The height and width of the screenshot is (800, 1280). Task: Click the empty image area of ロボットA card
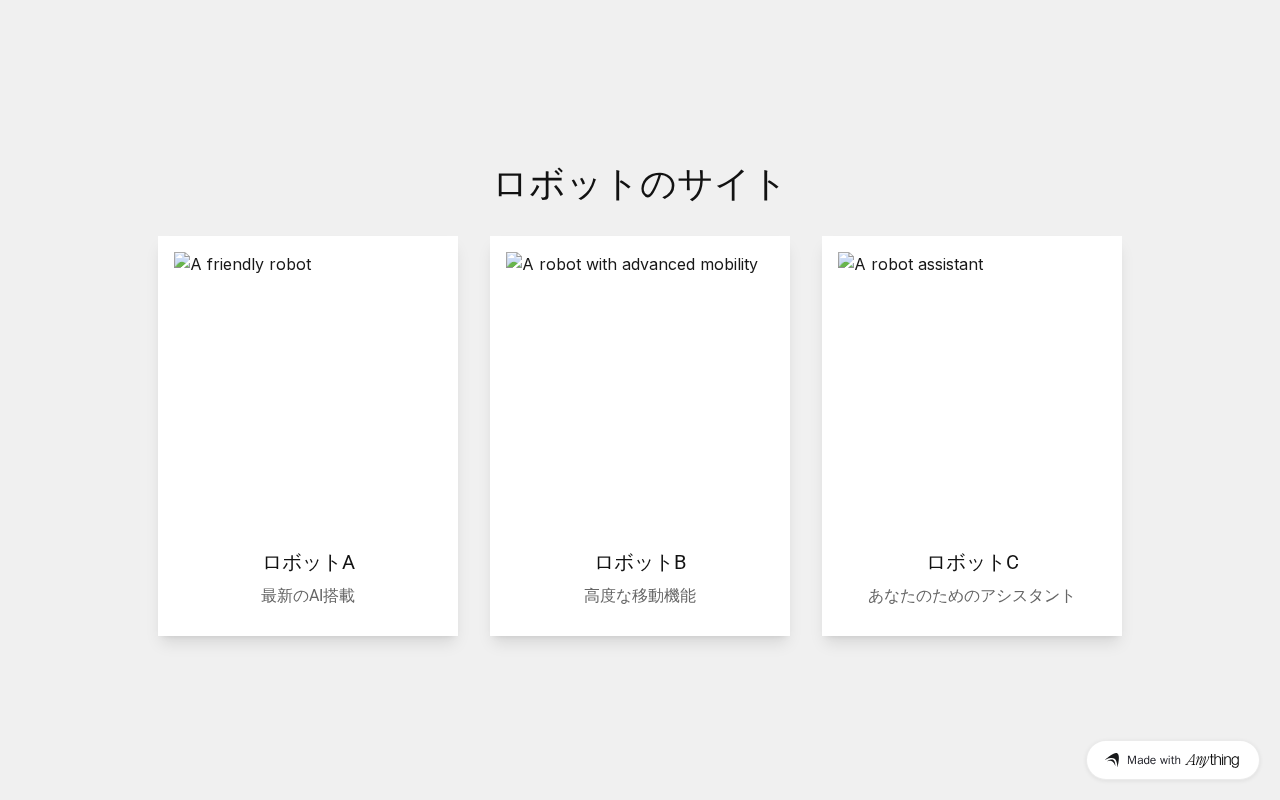click(308, 400)
